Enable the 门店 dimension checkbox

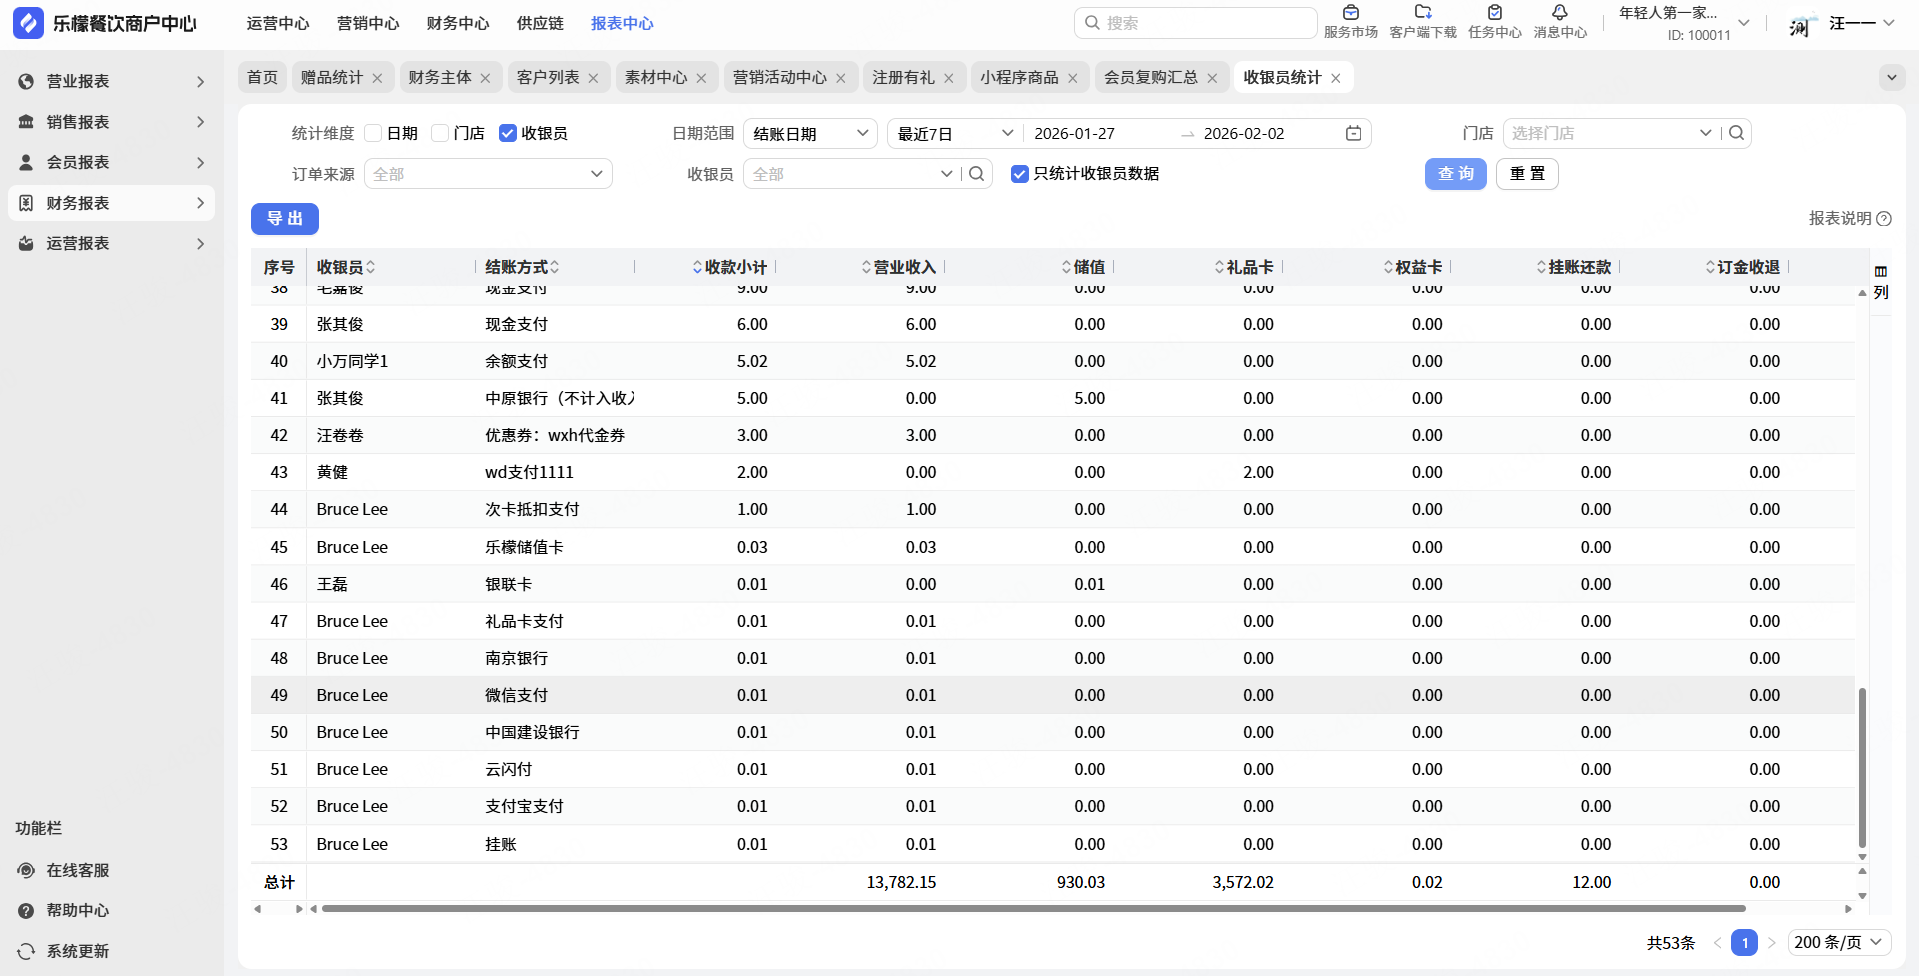tap(440, 134)
